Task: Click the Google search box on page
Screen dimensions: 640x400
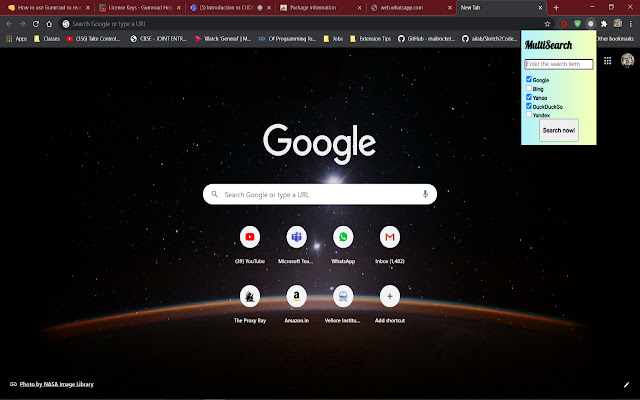Action: [x=320, y=194]
